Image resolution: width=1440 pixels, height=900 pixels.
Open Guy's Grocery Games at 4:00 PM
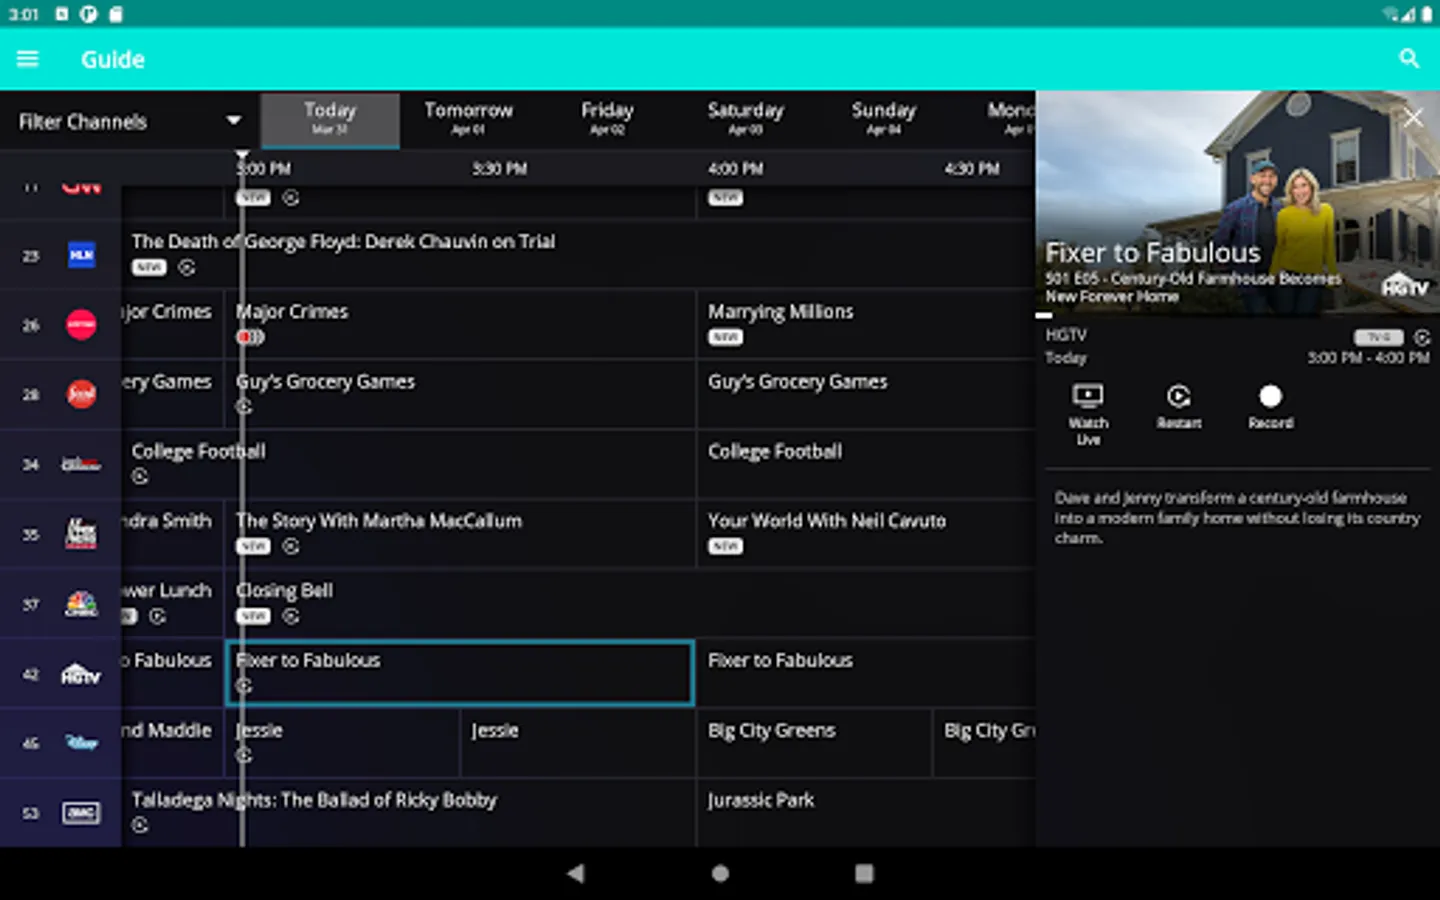click(866, 394)
